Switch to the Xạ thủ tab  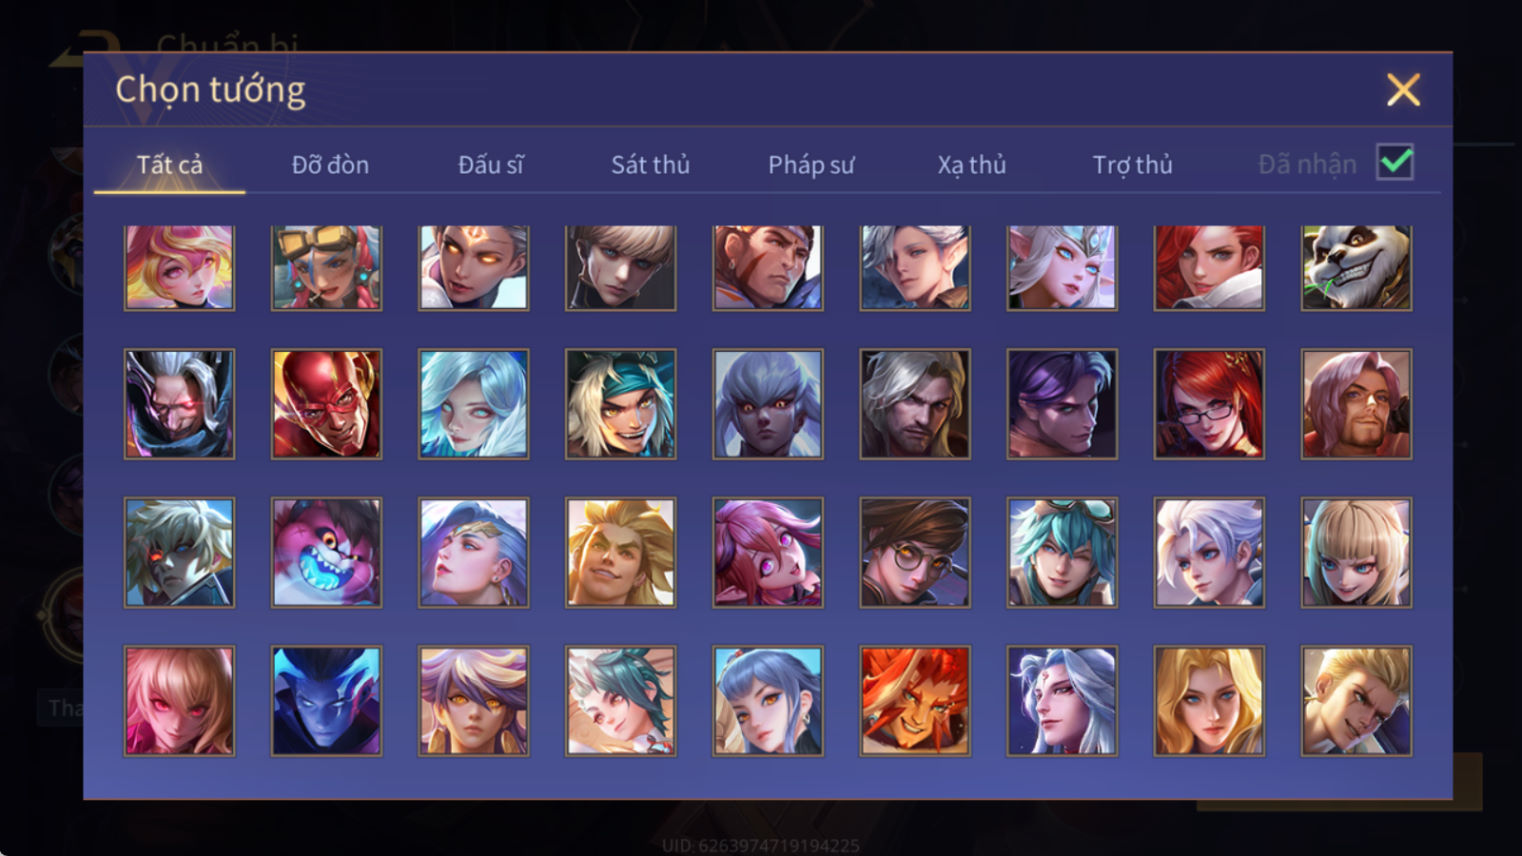click(971, 164)
